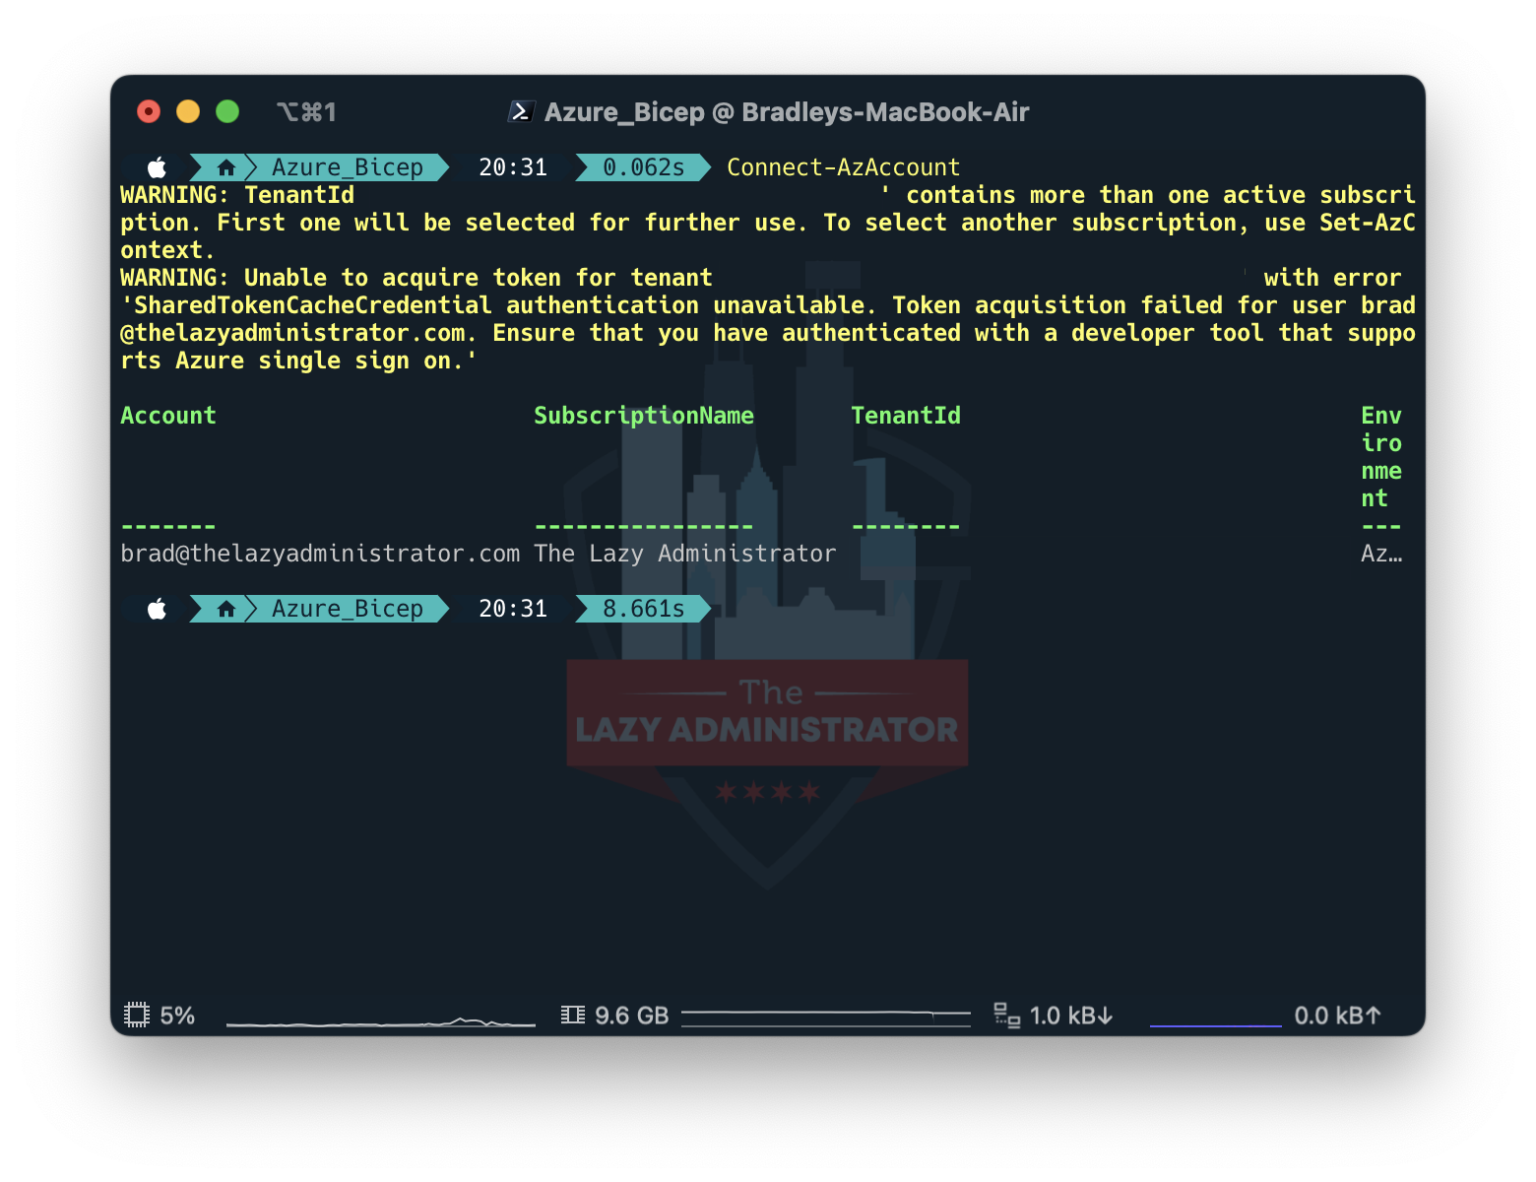Click the home icon in the second prompt
This screenshot has height=1182, width=1536.
226,609
